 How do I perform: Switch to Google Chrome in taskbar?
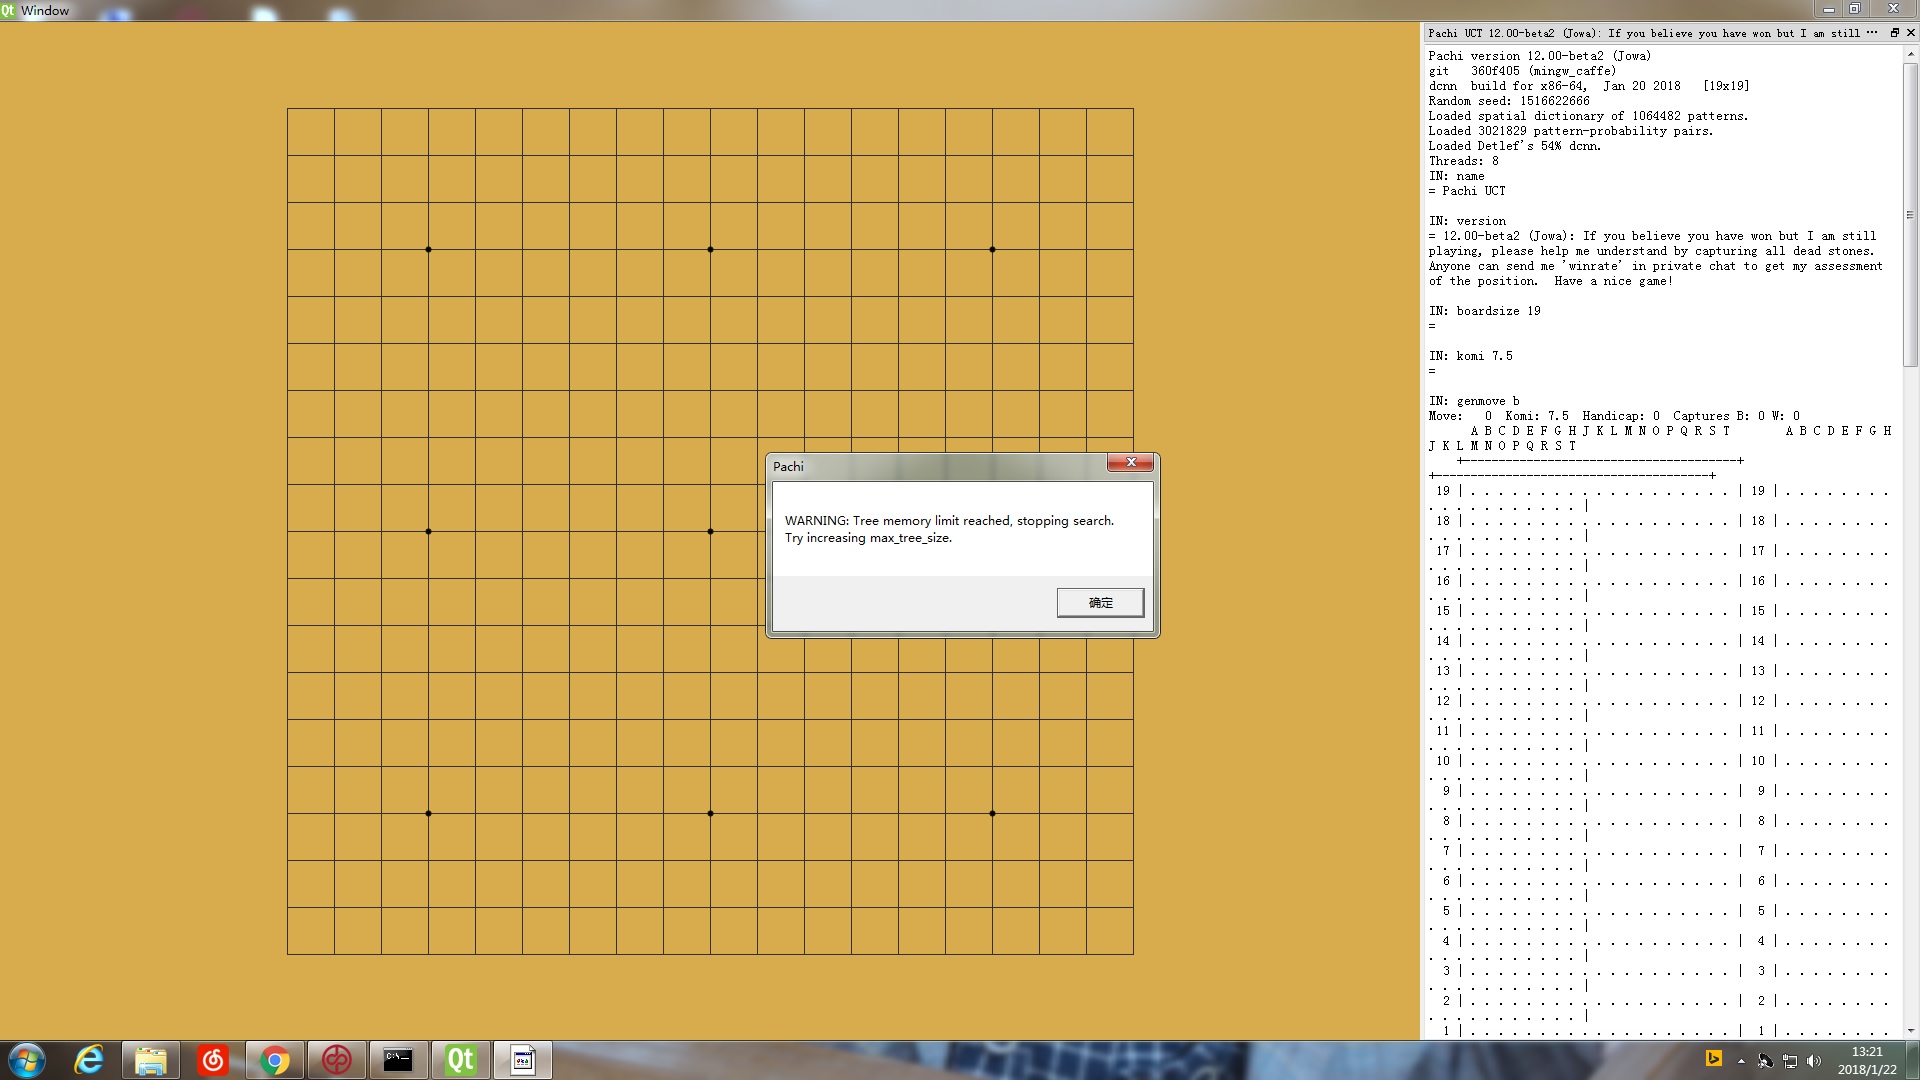point(274,1060)
